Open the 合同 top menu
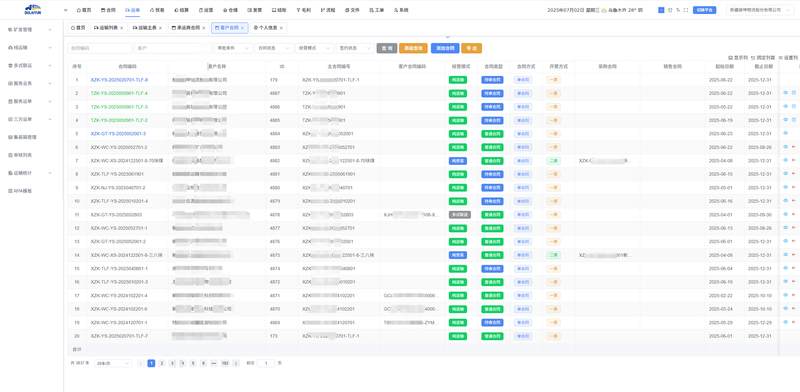Screen dimensions: 800x392 (108, 10)
